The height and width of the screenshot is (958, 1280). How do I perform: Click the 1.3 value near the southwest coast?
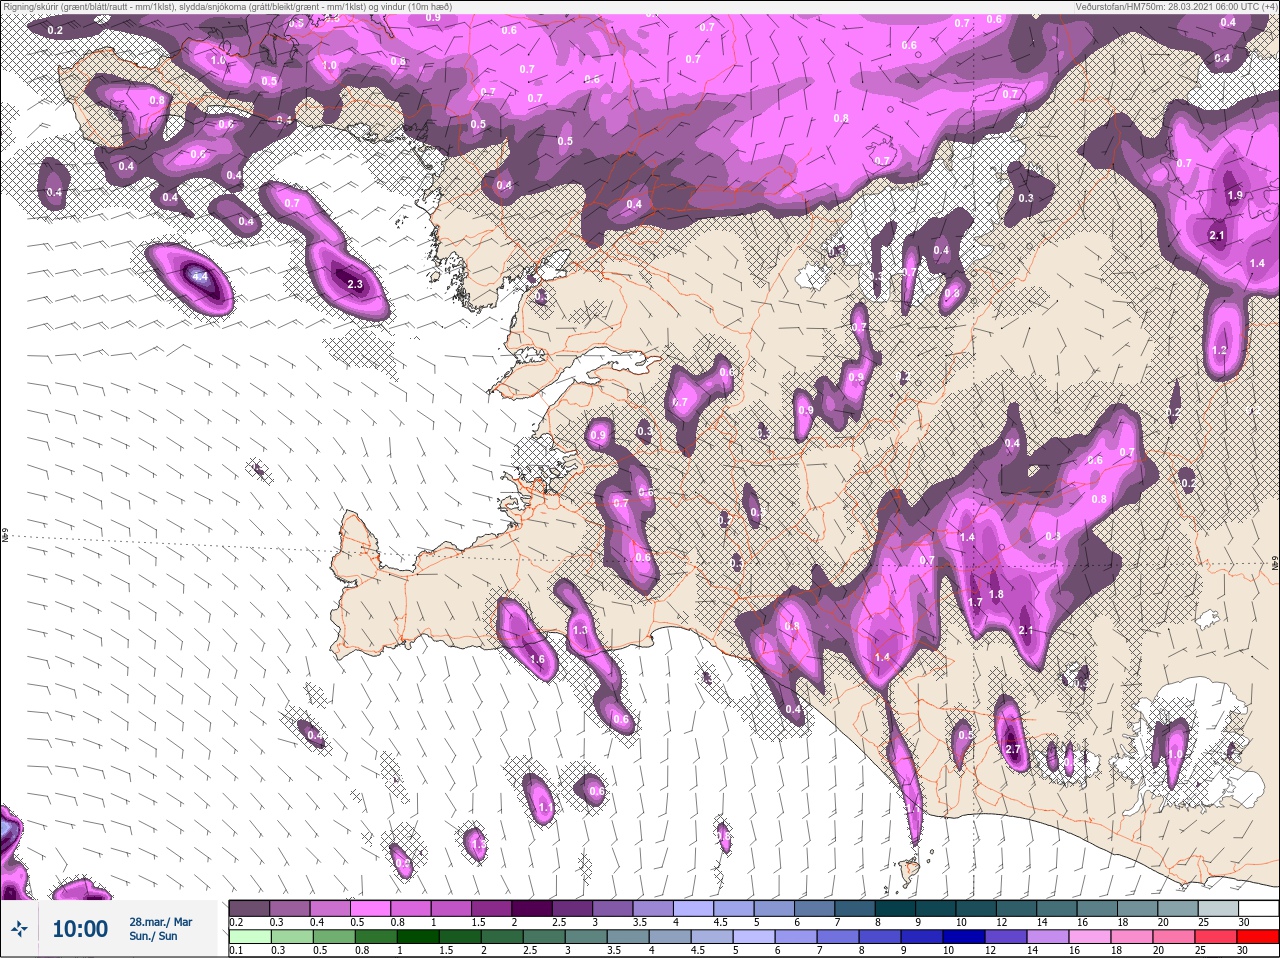click(x=580, y=630)
